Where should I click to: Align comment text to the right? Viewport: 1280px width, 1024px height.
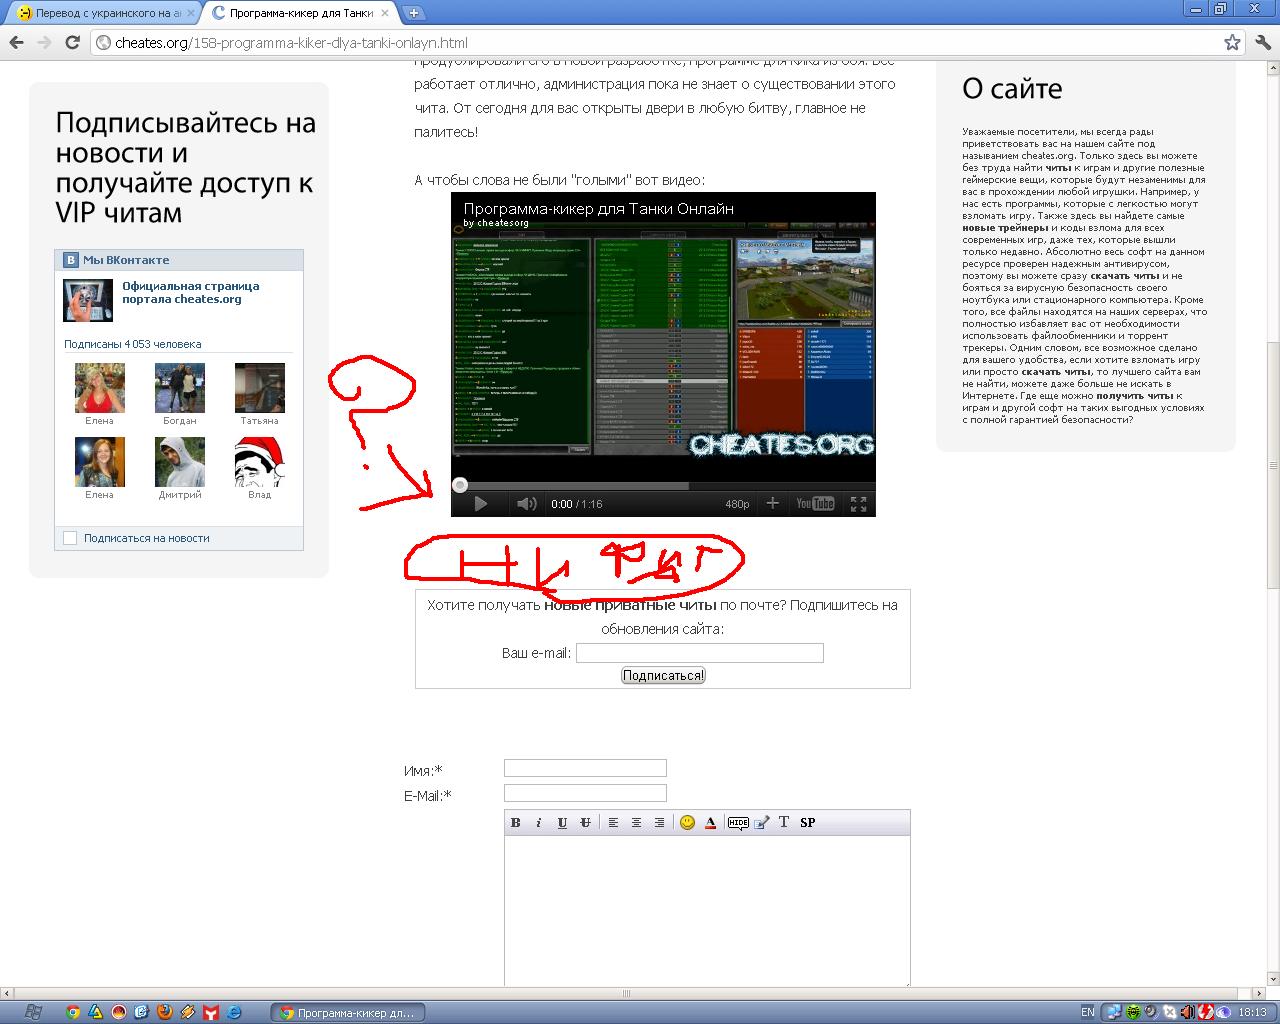tap(659, 822)
